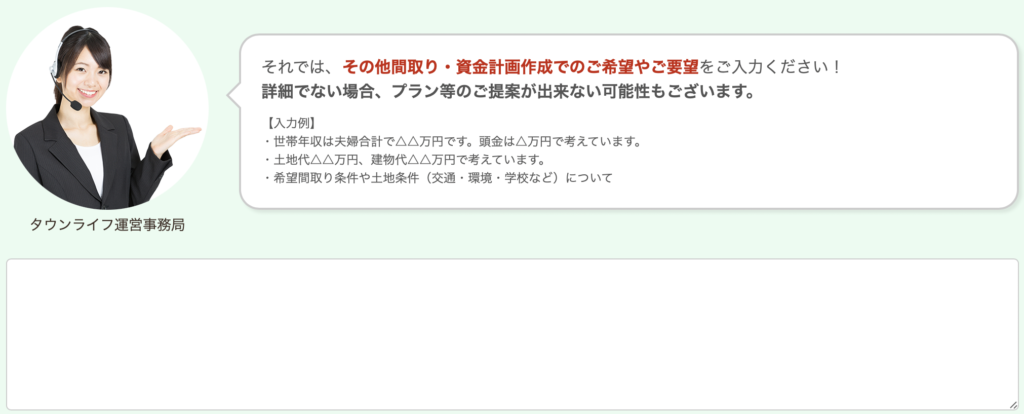This screenshot has width=1024, height=414.
Task: Click the speech bubble's pointed tail
Action: (x=234, y=95)
